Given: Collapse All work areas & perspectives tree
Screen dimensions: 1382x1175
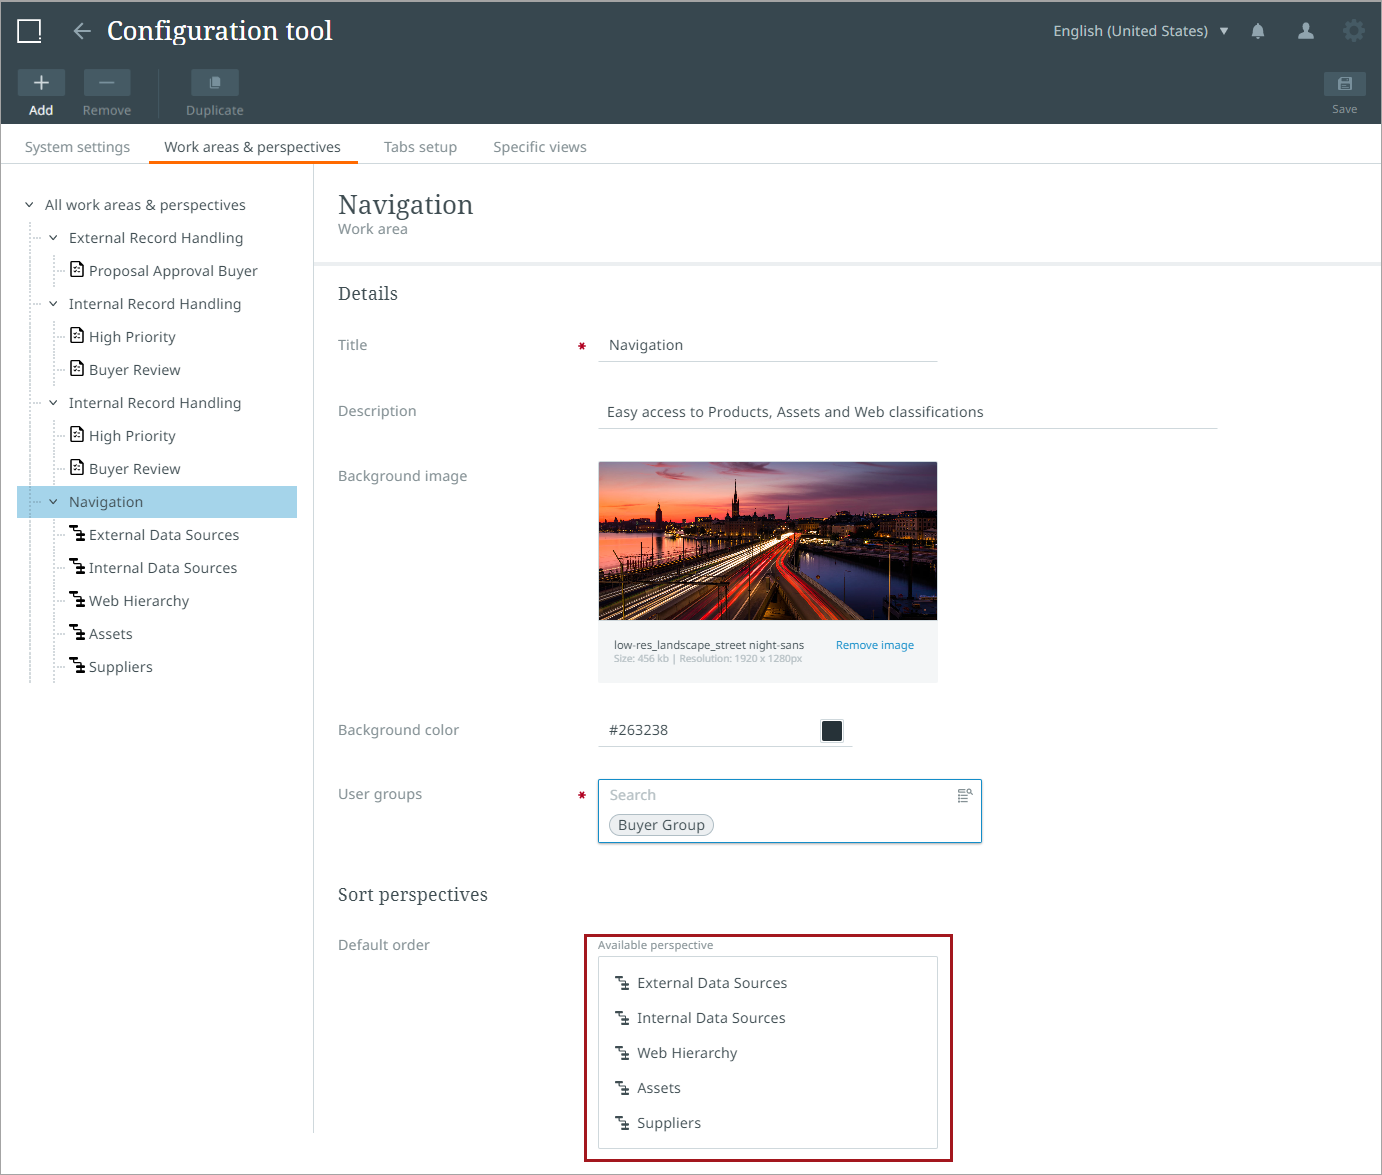Looking at the screenshot, I should coord(29,205).
